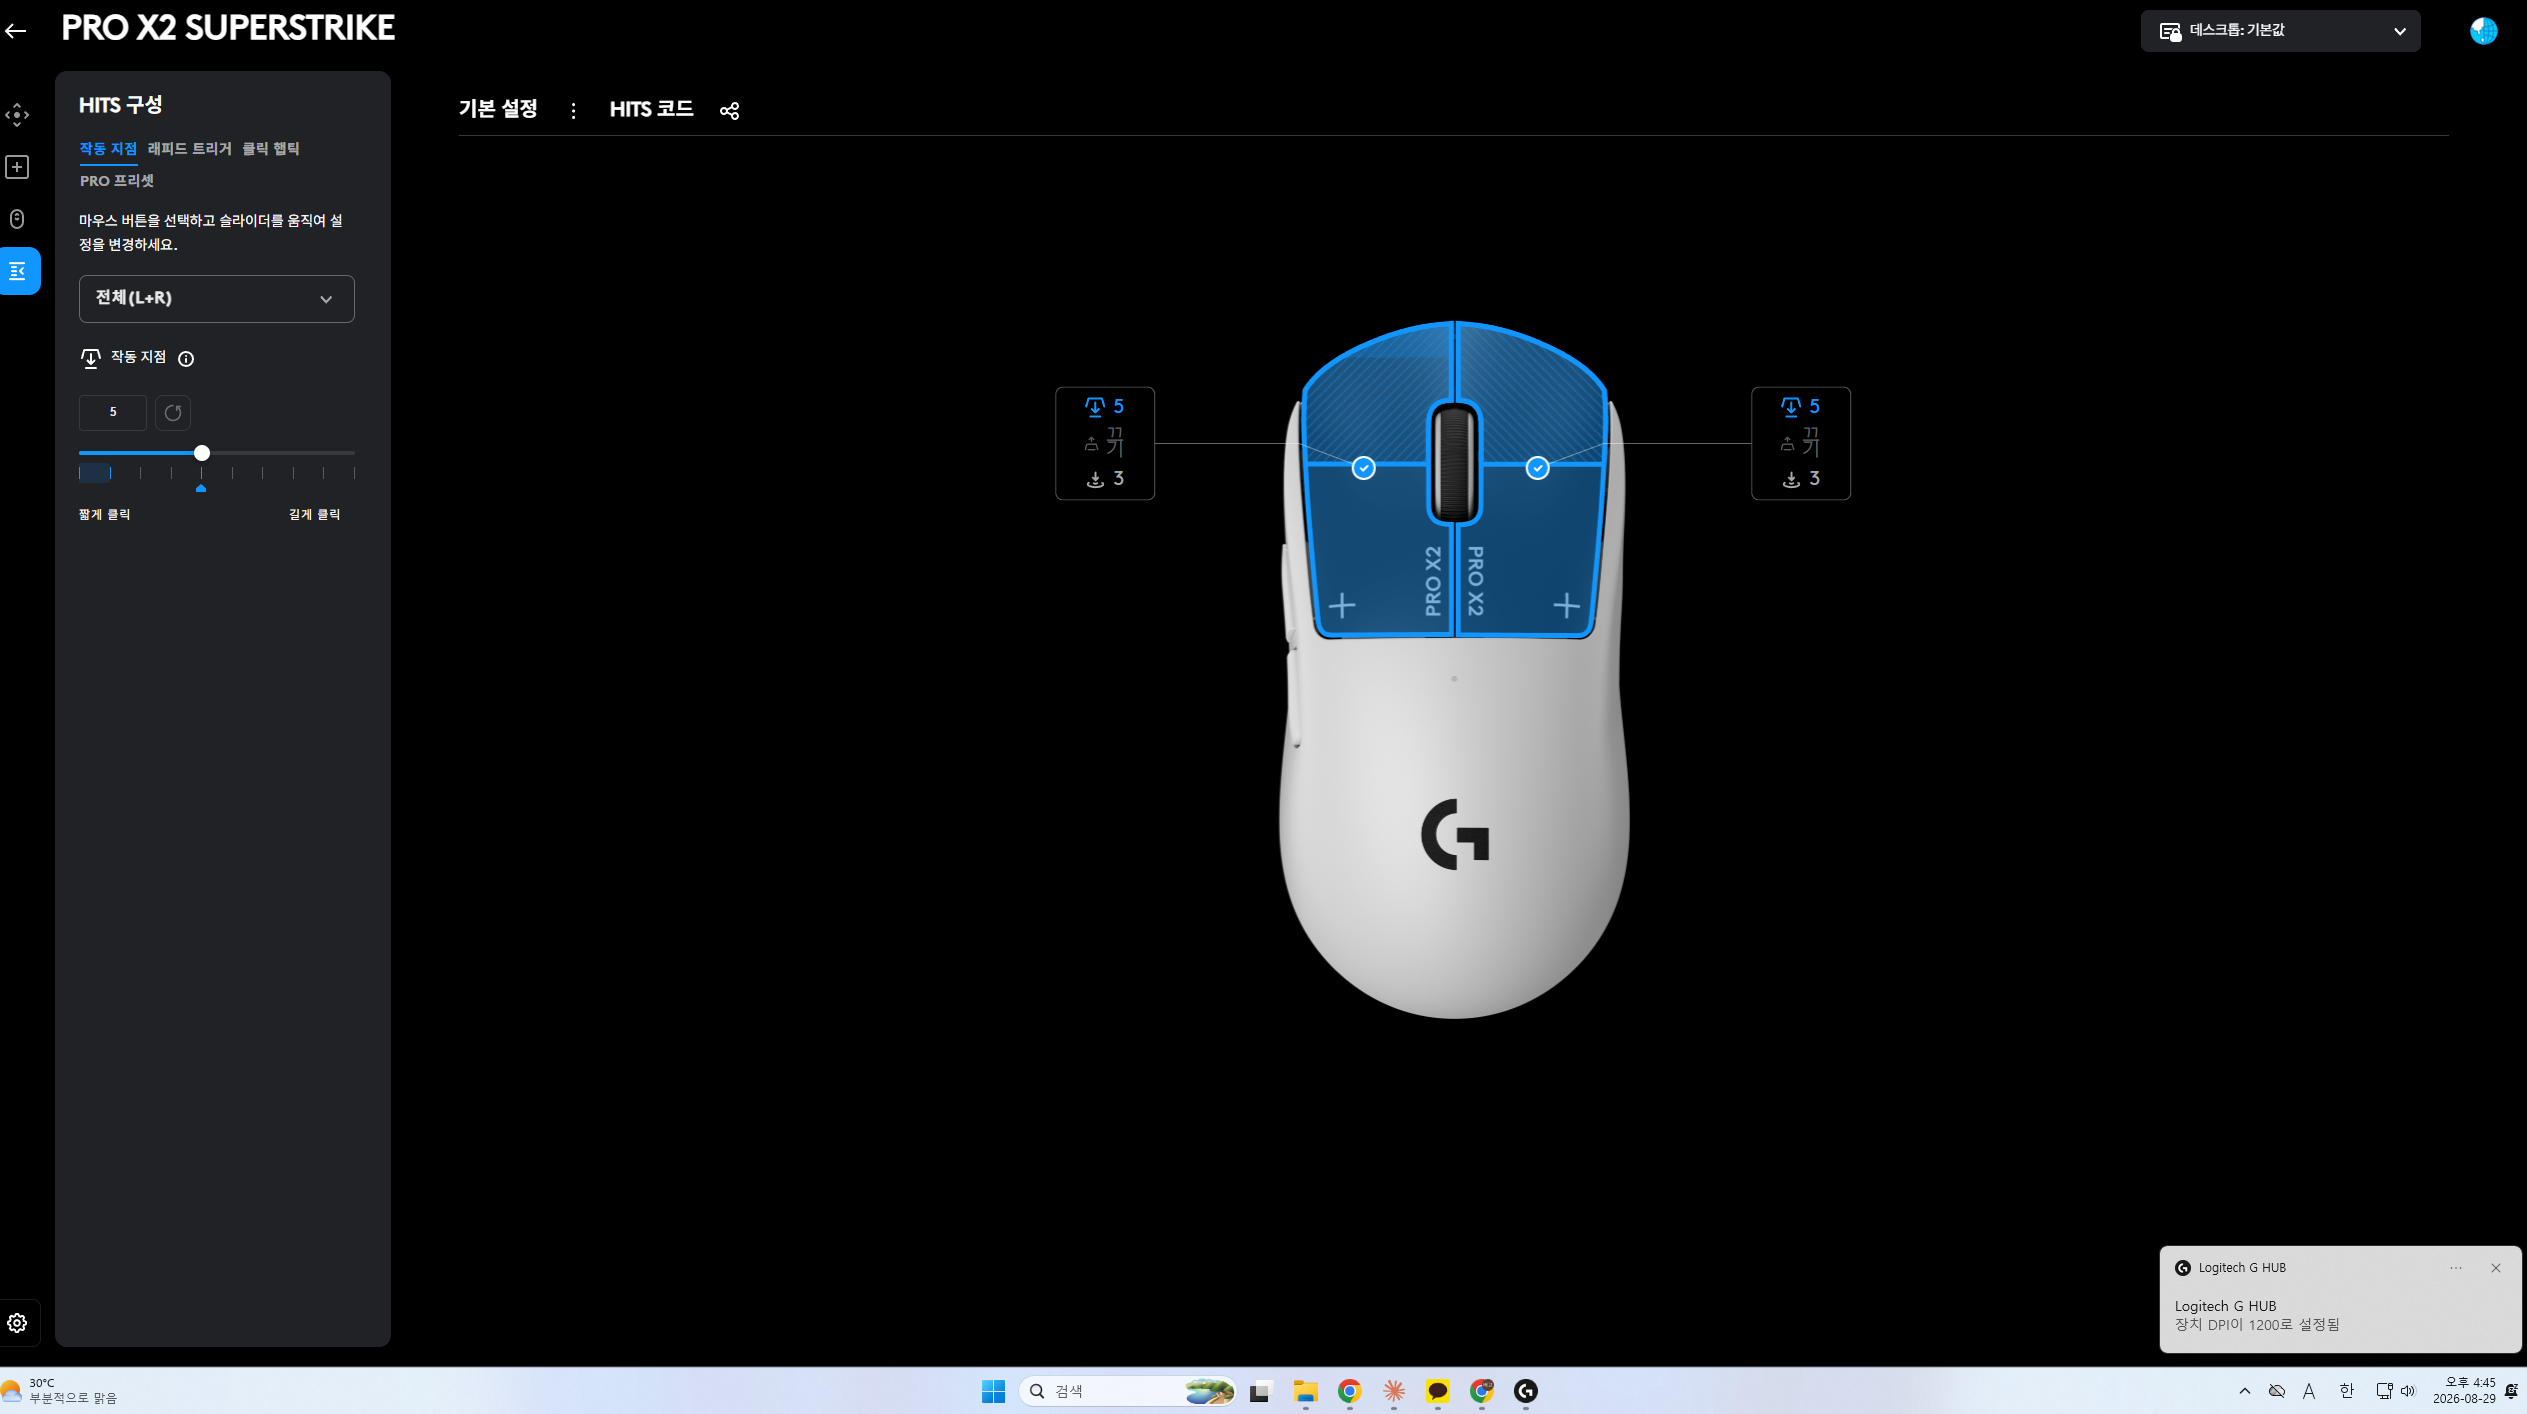Switch to the PRO 프리셋 tab

pyautogui.click(x=117, y=181)
